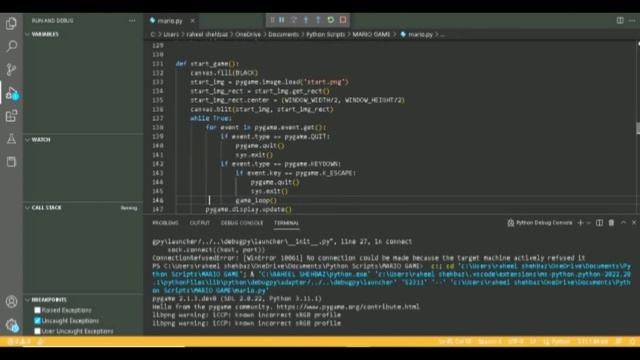Click the pygame.display.update() line

pyautogui.click(x=249, y=209)
